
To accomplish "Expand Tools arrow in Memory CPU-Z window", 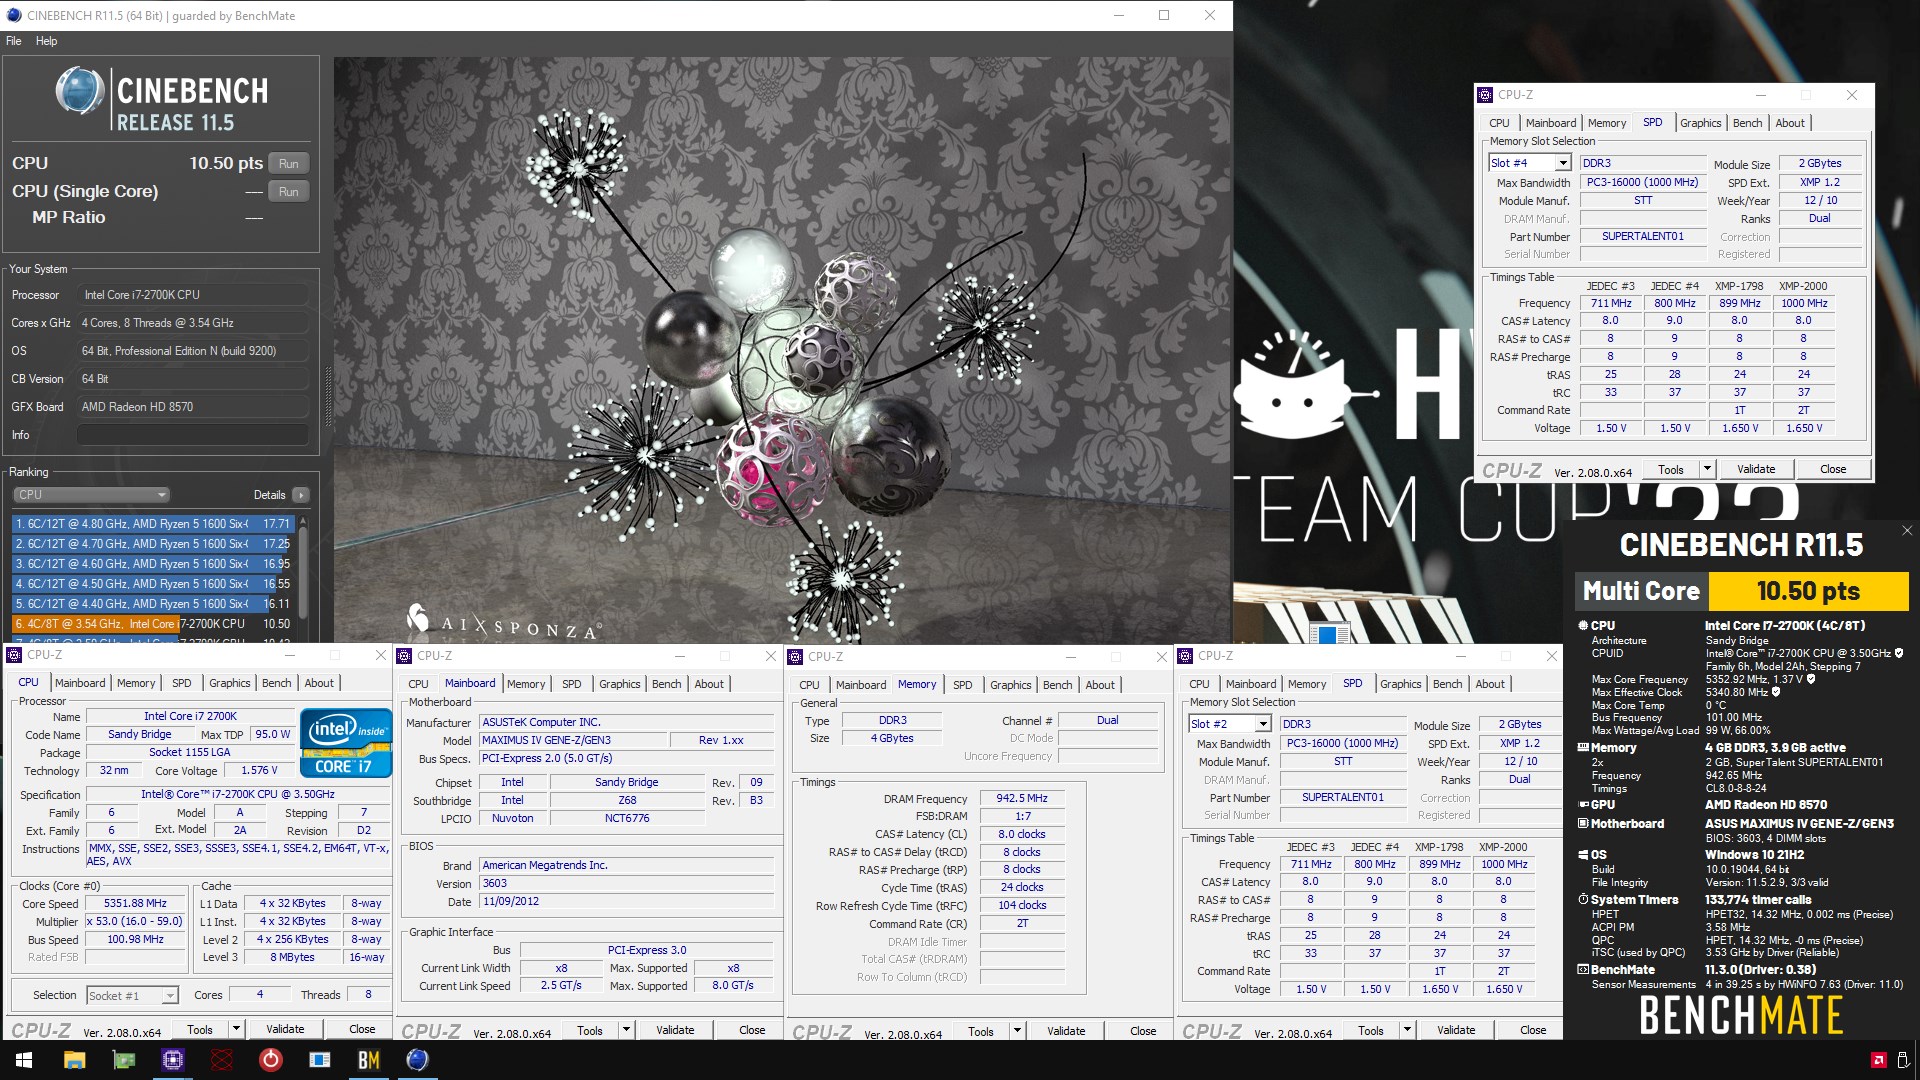I will pyautogui.click(x=1017, y=1031).
